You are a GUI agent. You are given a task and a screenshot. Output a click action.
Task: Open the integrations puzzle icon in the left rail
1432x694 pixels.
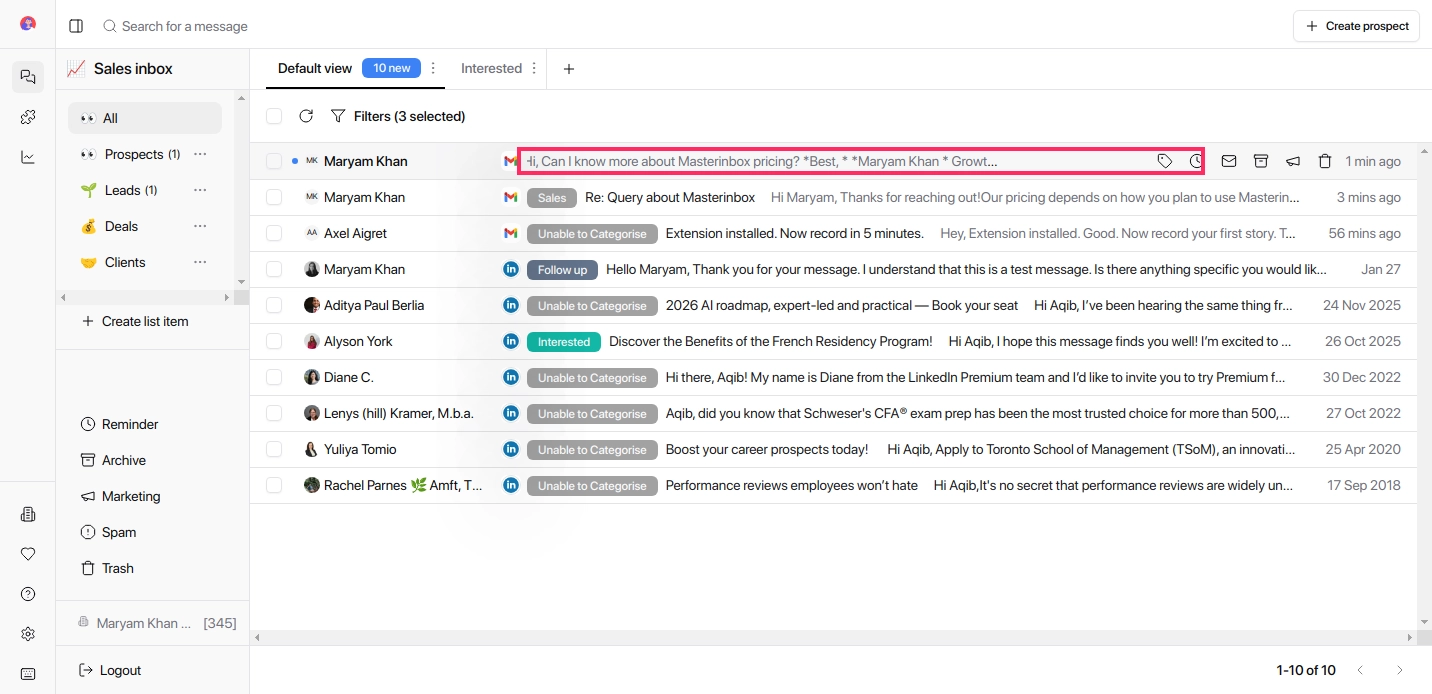[27, 116]
